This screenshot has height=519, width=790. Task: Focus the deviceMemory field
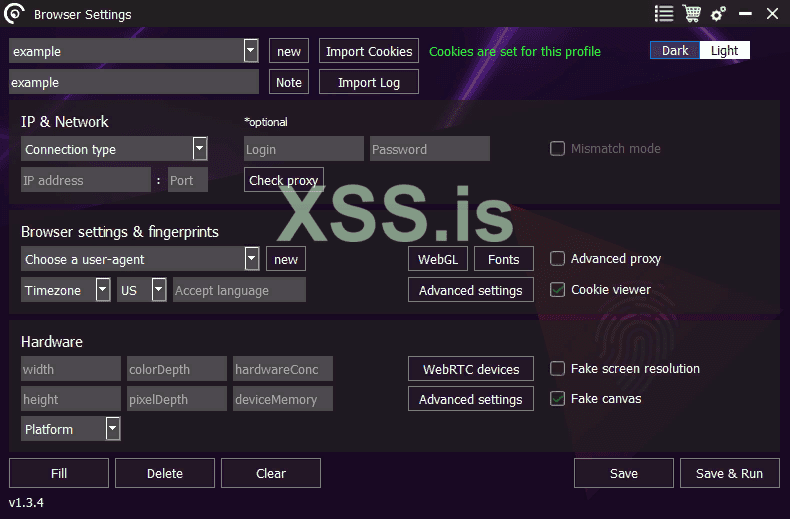click(283, 399)
